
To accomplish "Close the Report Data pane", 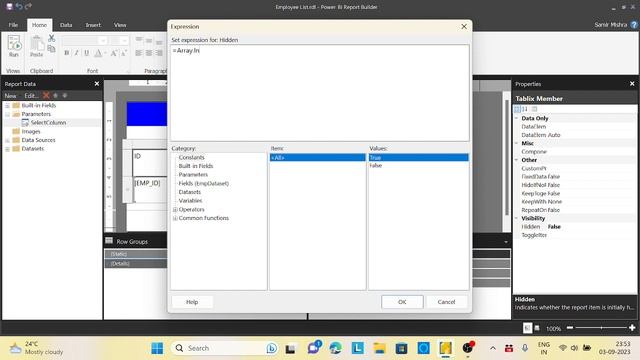I will (x=97, y=84).
